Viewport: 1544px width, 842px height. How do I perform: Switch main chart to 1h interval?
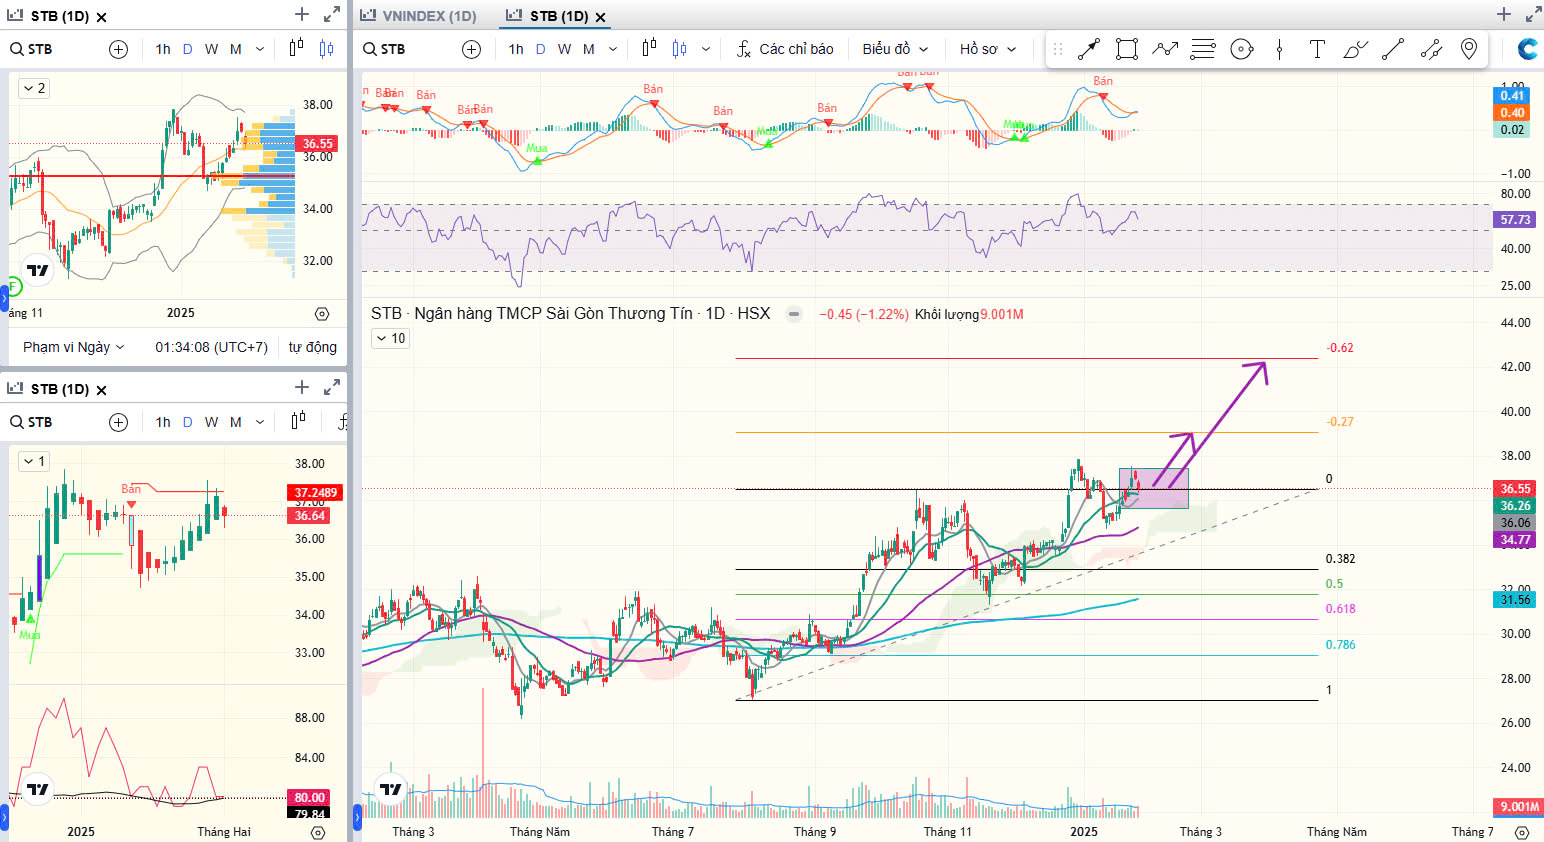(516, 49)
